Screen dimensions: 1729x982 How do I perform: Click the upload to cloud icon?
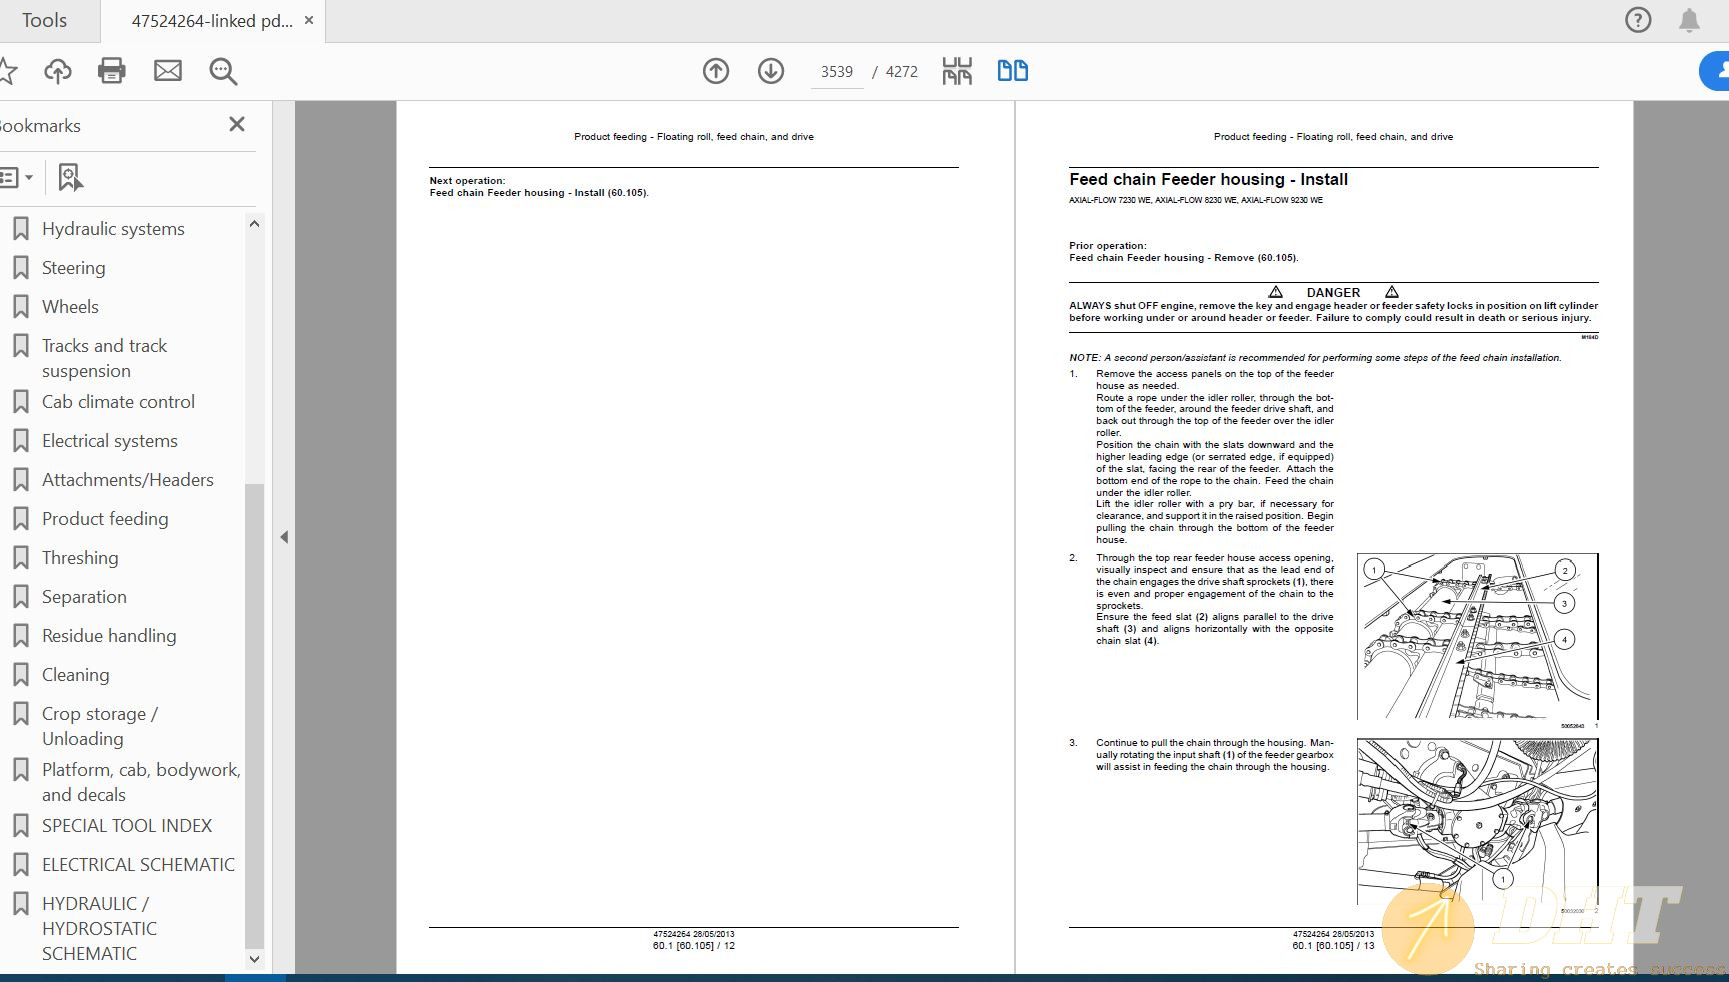click(58, 71)
